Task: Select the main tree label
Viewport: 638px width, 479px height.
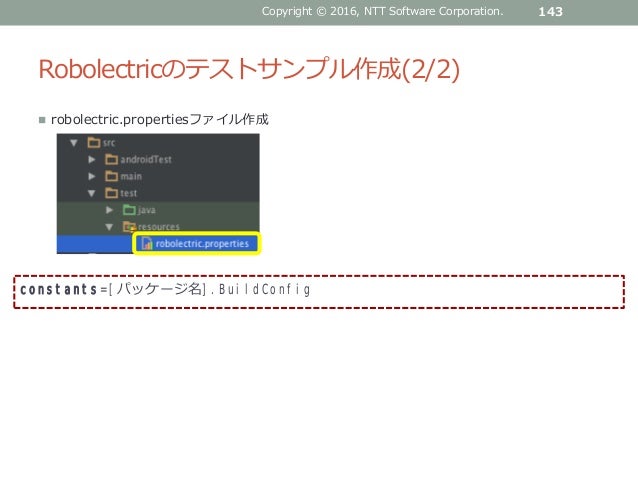Action: (x=131, y=176)
